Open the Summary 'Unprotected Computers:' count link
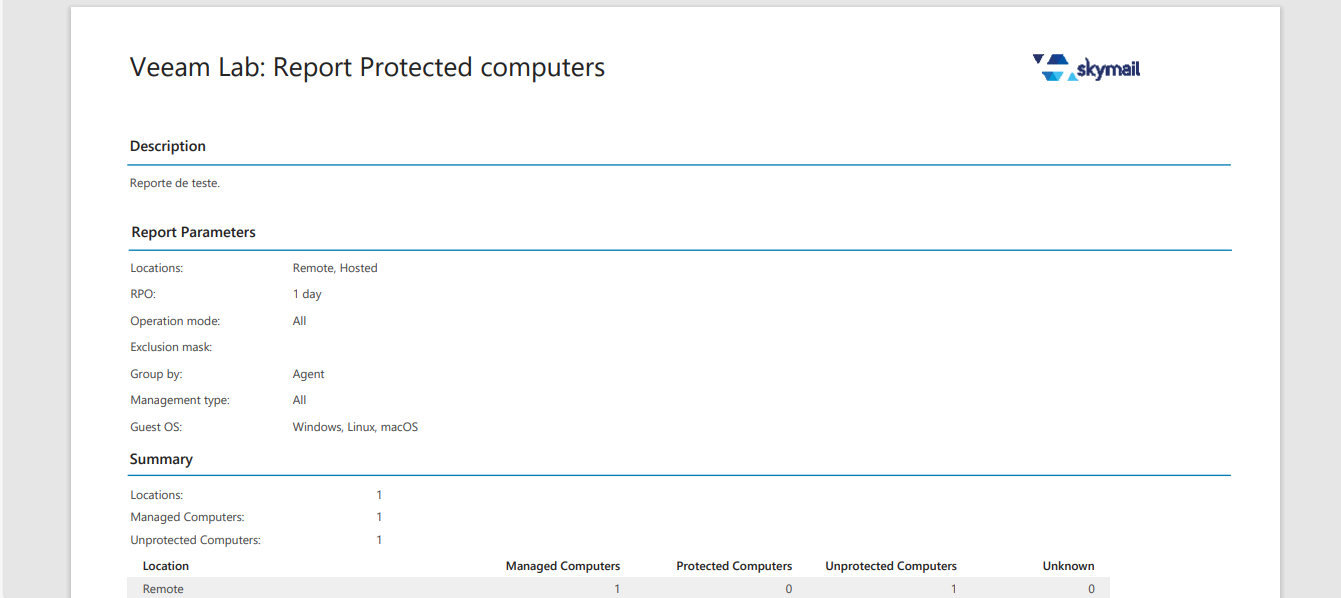1341x598 pixels. coord(379,540)
